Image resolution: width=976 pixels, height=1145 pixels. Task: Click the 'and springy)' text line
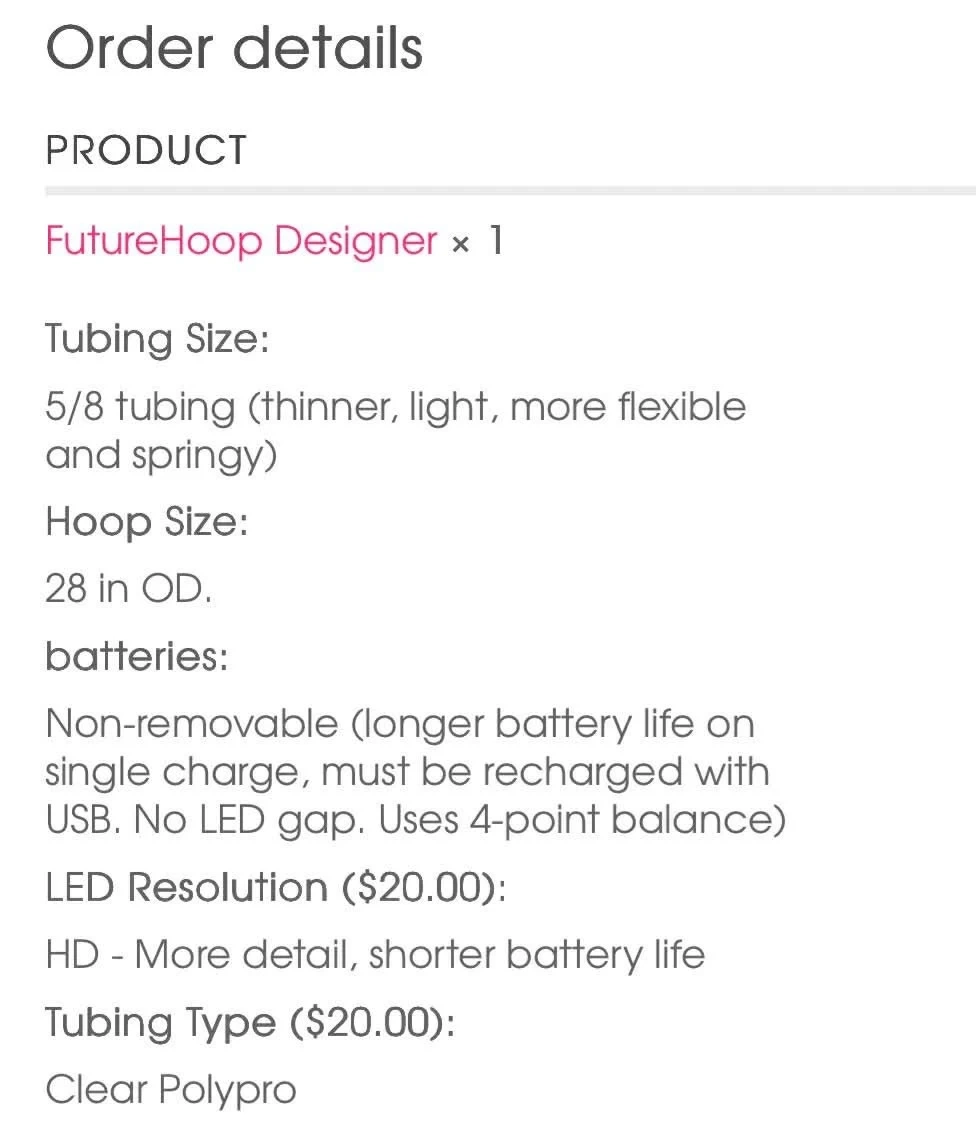(161, 456)
